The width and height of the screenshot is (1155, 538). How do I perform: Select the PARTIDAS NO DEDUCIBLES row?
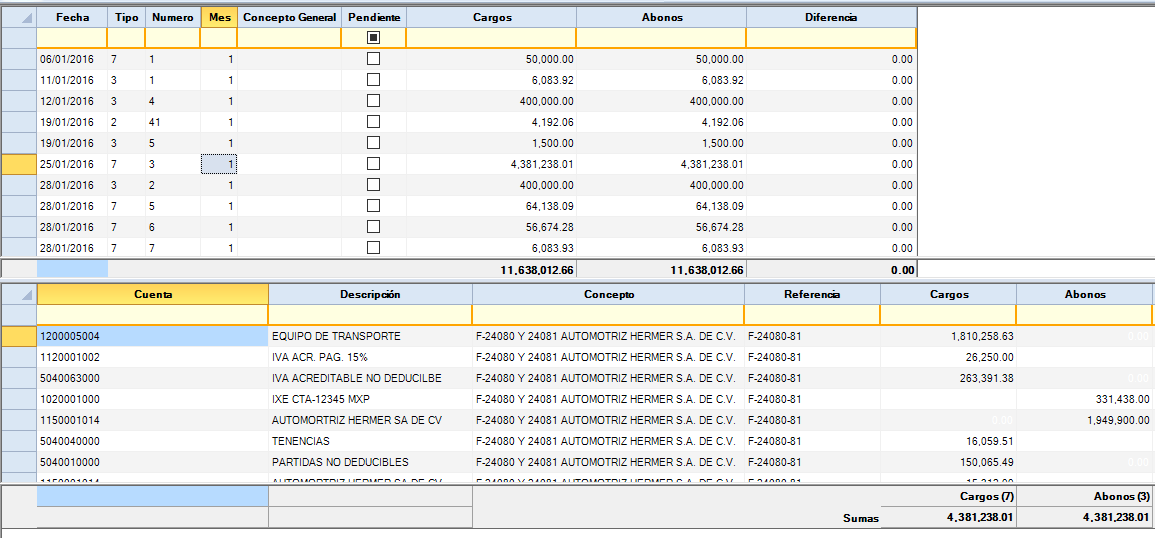pyautogui.click(x=340, y=462)
